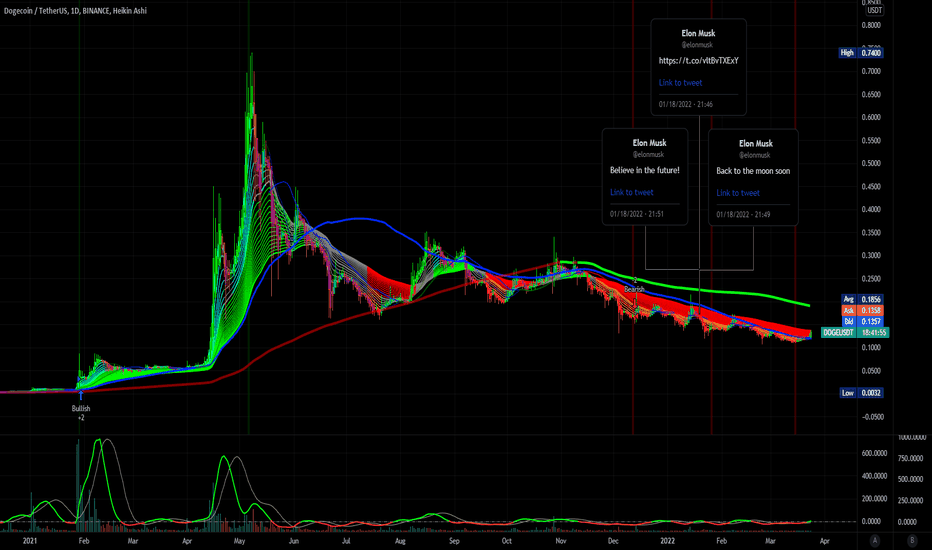
Task: Click the orange Ask 0.1358 price label
Action: (x=862, y=310)
